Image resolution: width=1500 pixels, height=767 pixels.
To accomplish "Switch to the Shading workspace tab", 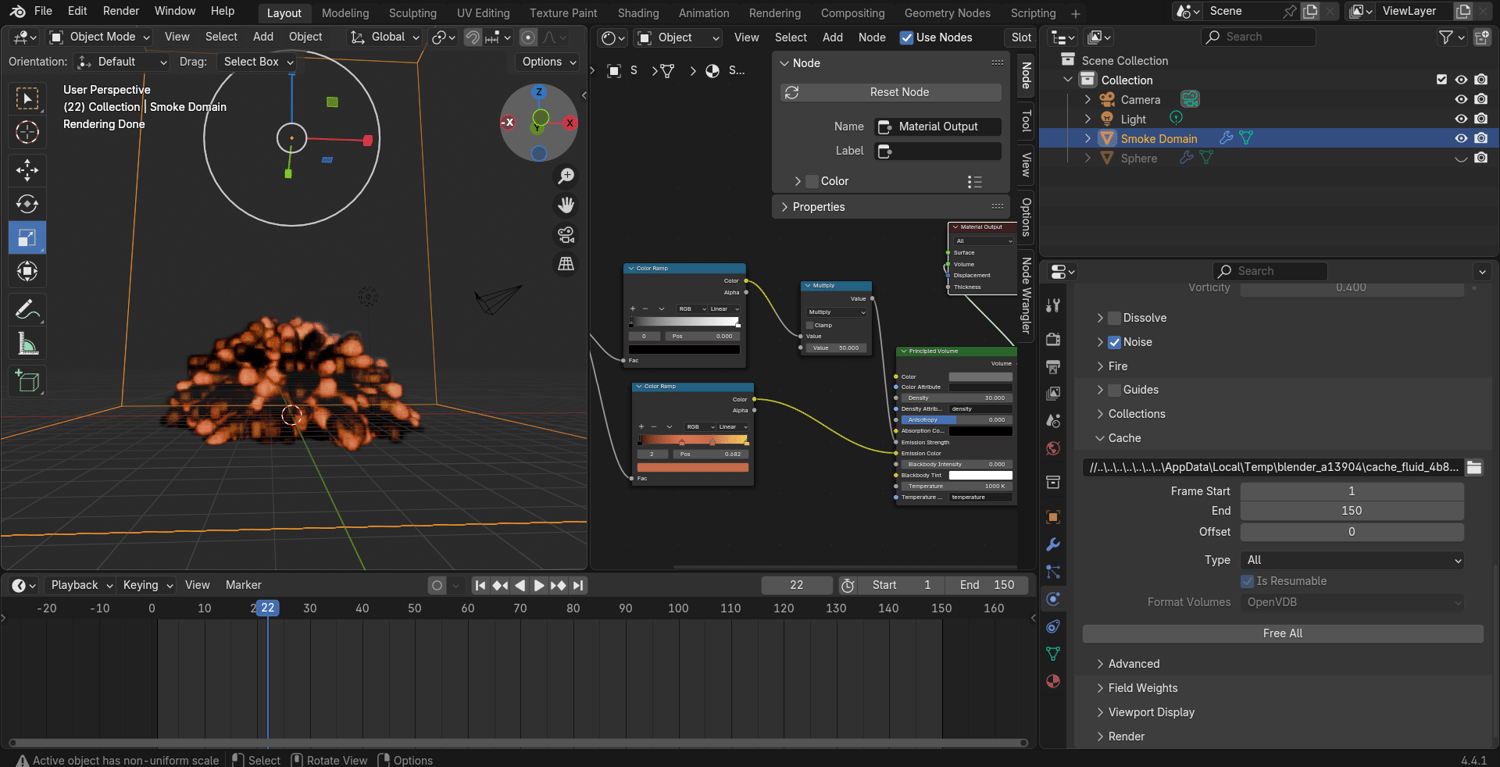I will tap(638, 13).
